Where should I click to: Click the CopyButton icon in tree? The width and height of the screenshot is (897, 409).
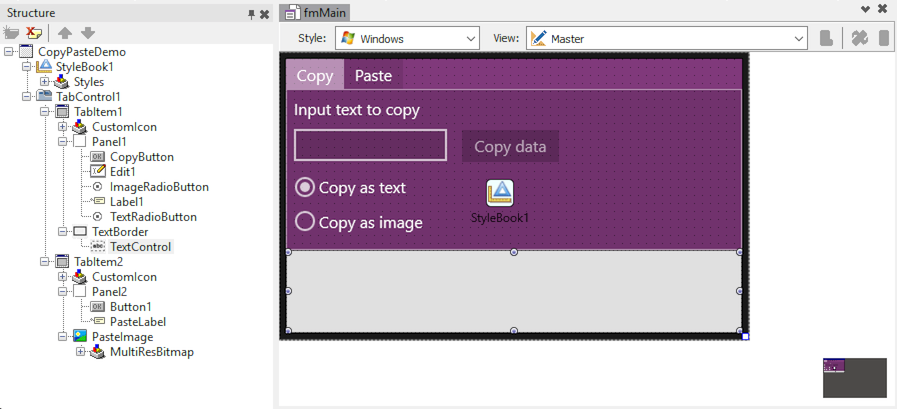point(98,157)
